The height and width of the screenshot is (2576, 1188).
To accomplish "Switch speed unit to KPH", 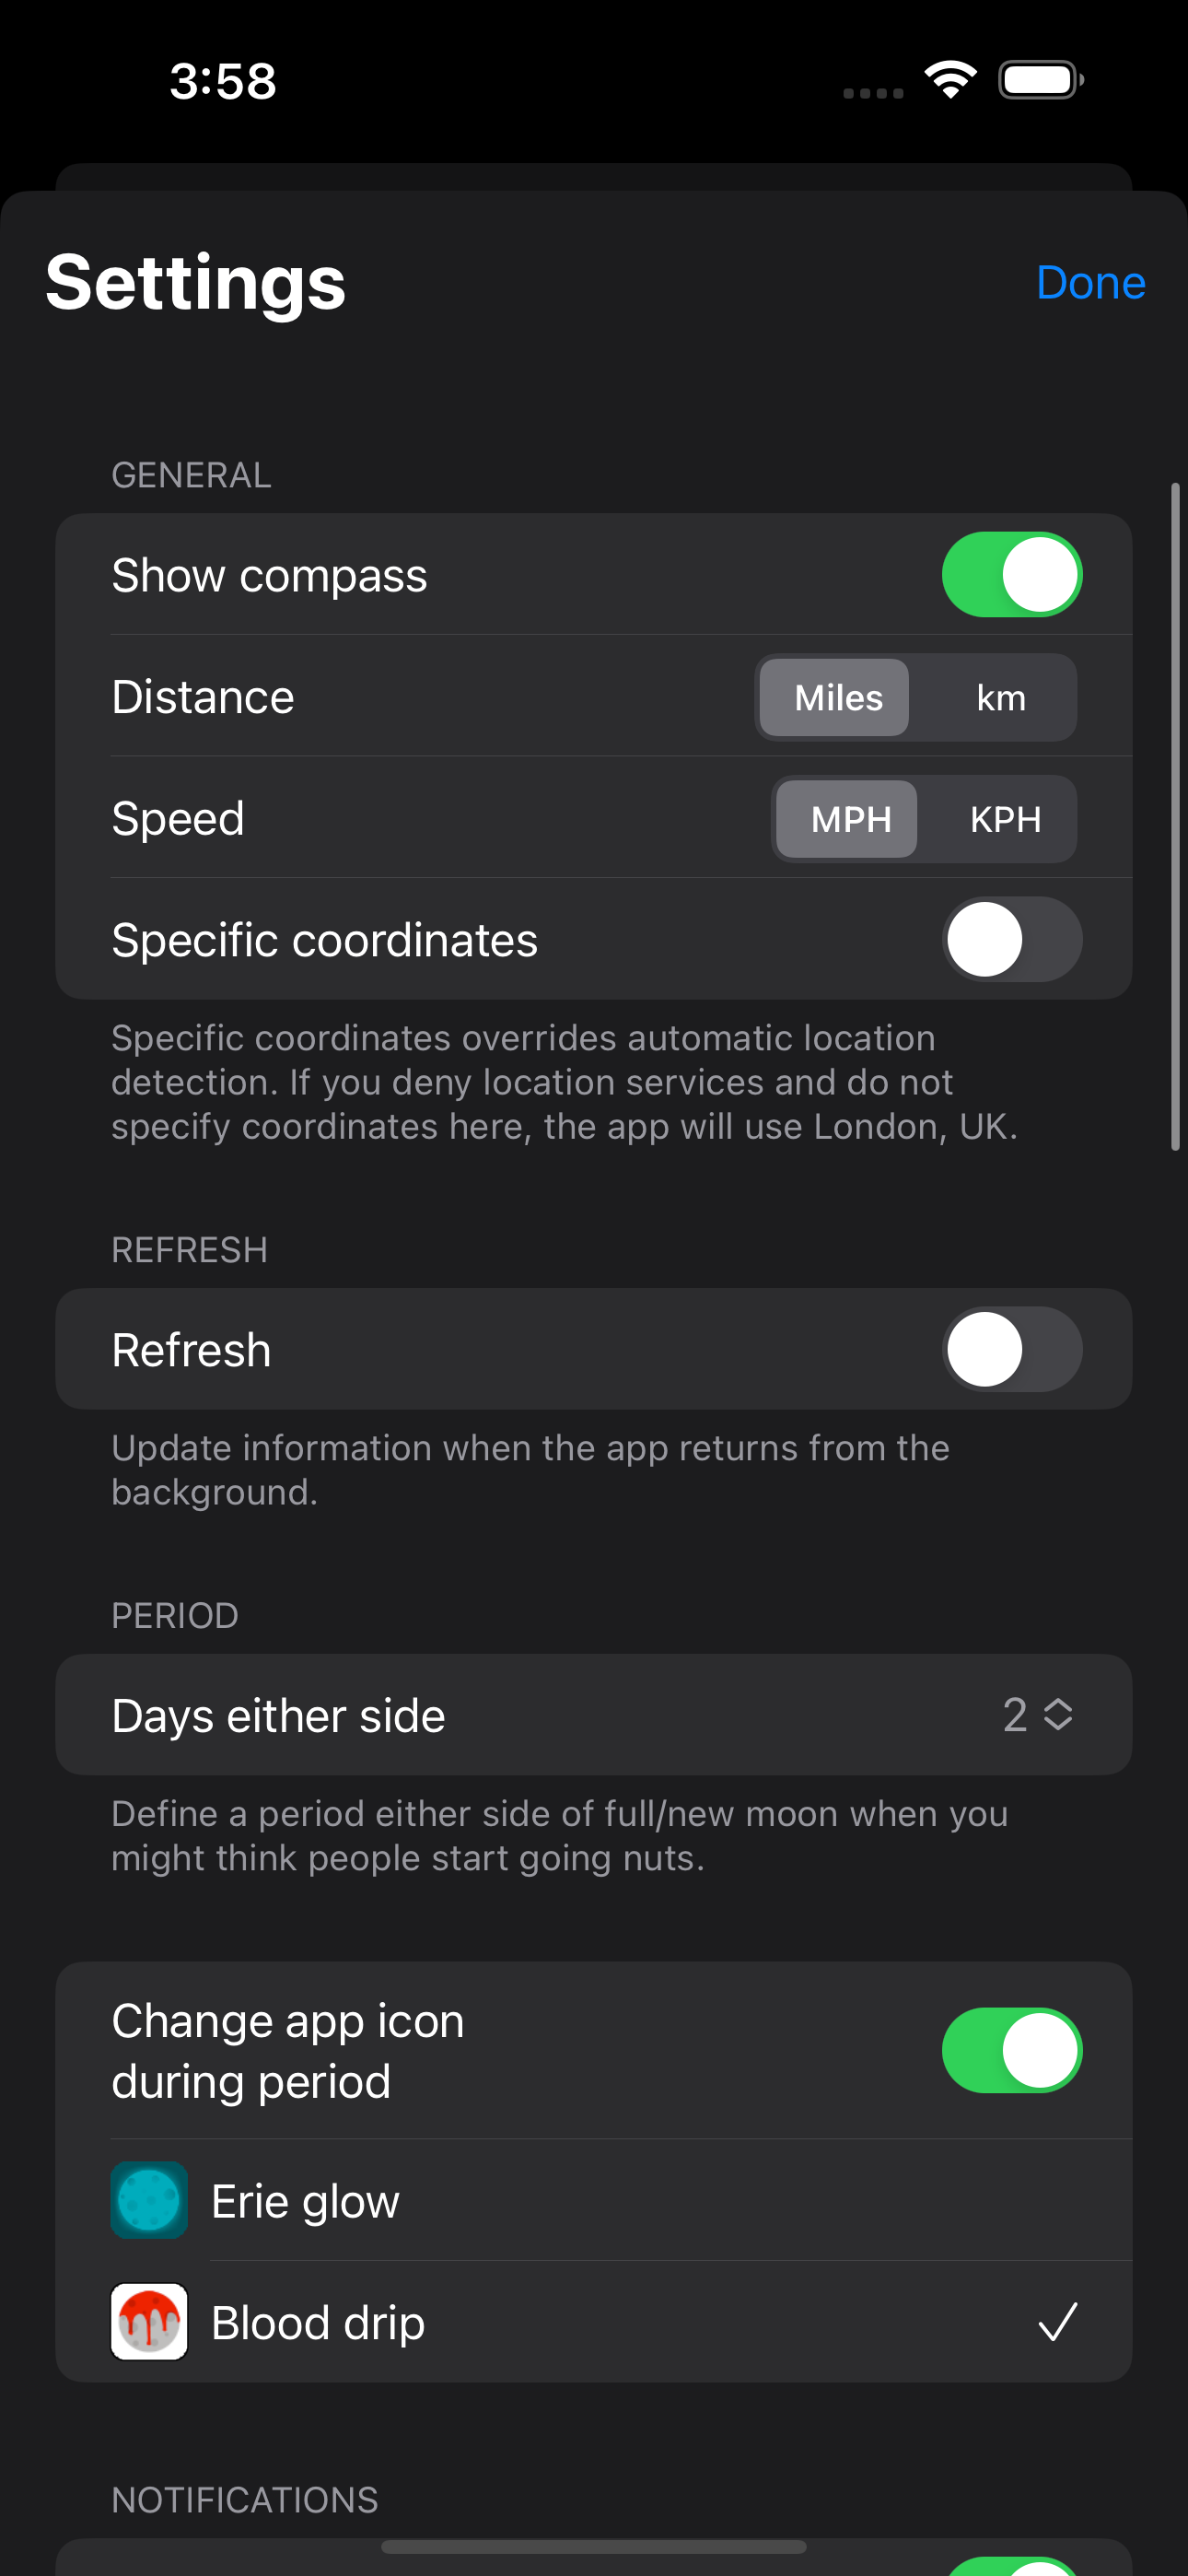I will 1005,819.
